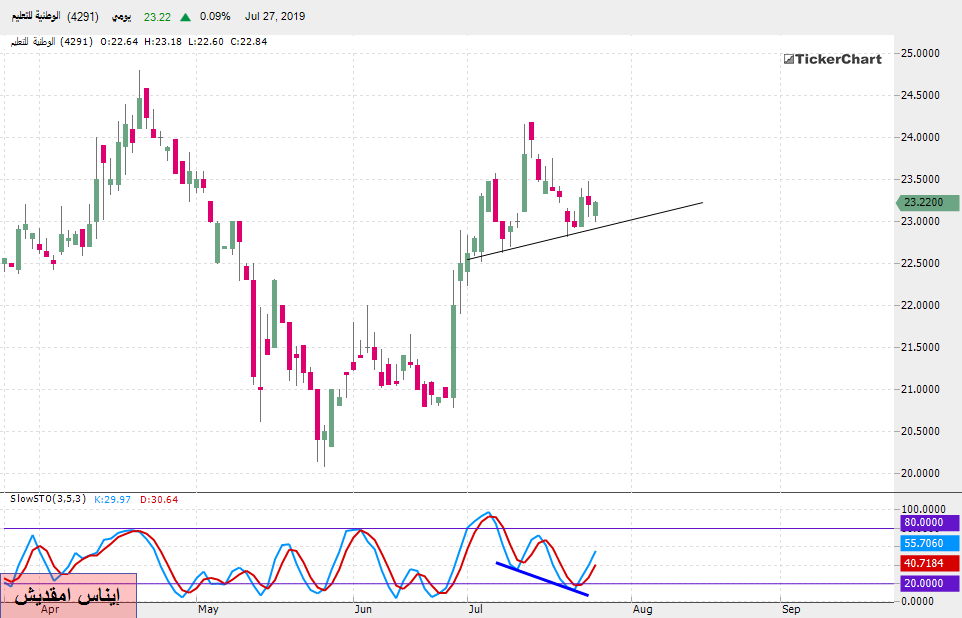Select the thick blue line on stochastic panel
This screenshot has height=618, width=962.
click(x=541, y=579)
